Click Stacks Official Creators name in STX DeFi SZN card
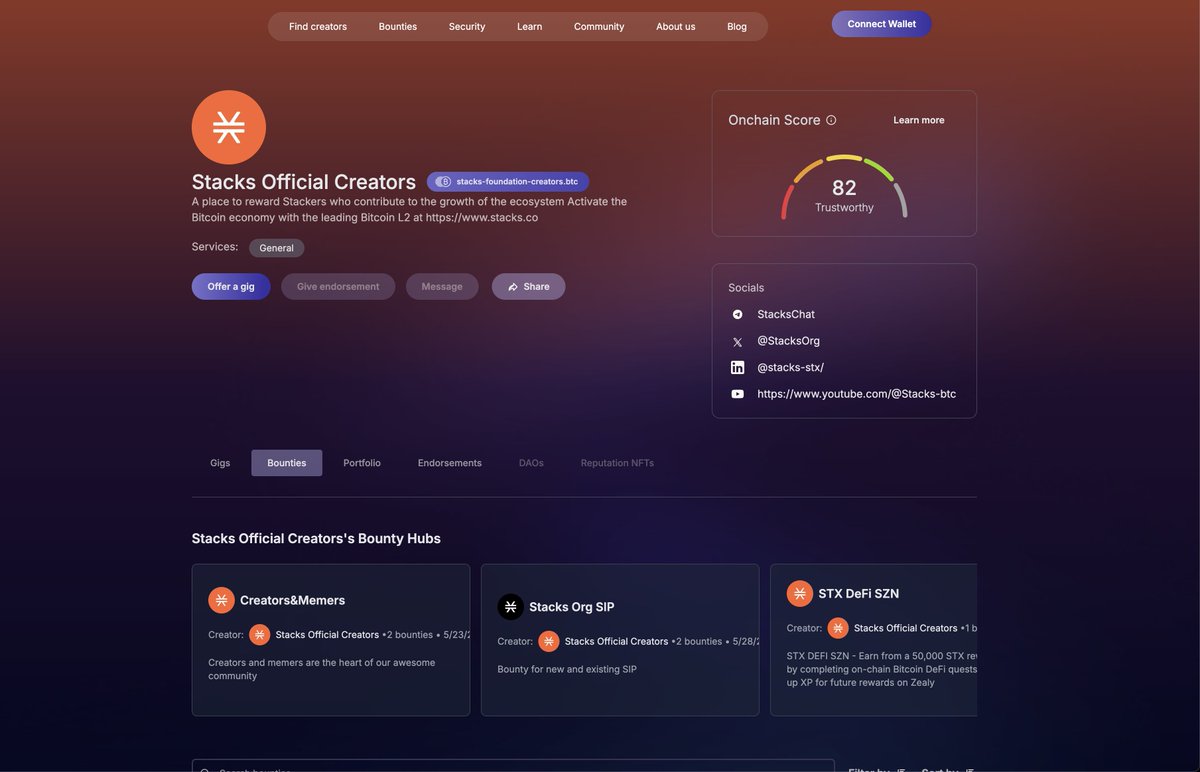The width and height of the screenshot is (1200, 772). click(906, 628)
